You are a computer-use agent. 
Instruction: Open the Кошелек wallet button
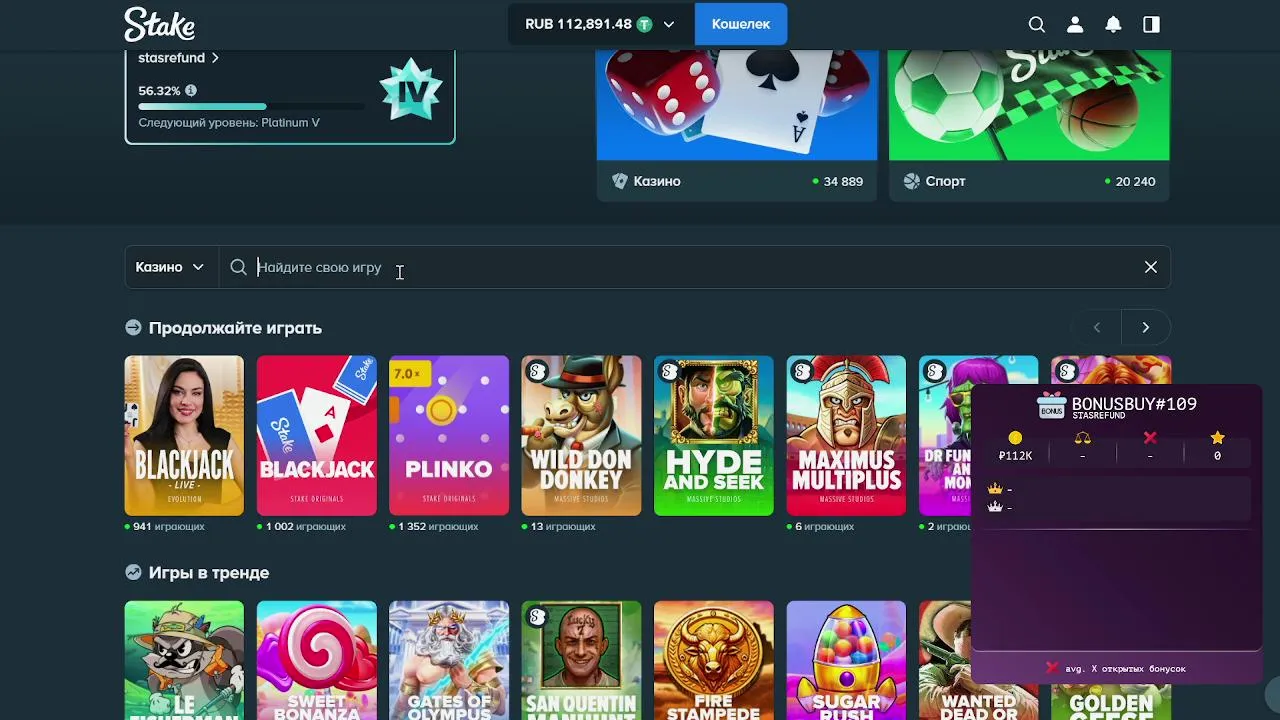(741, 24)
